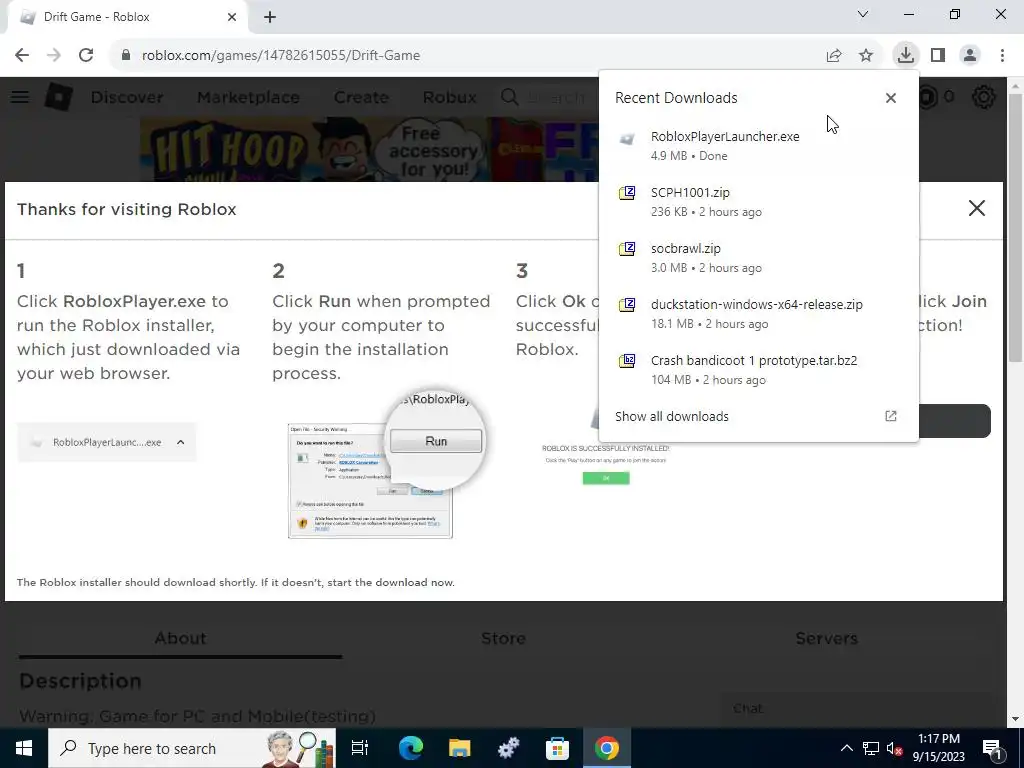Open a new browser tab
Image resolution: width=1024 pixels, height=768 pixels.
270,17
